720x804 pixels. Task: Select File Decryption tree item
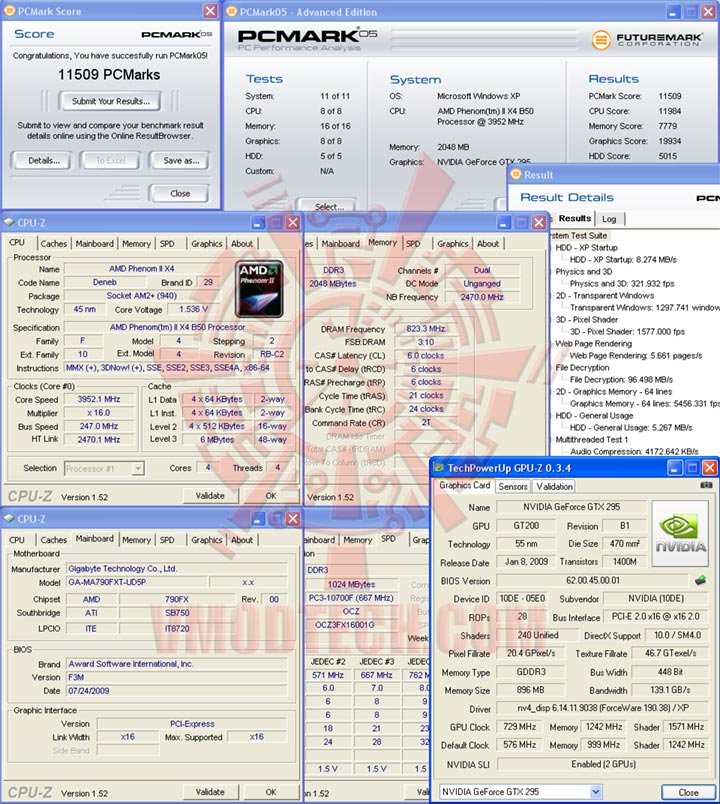(583, 368)
